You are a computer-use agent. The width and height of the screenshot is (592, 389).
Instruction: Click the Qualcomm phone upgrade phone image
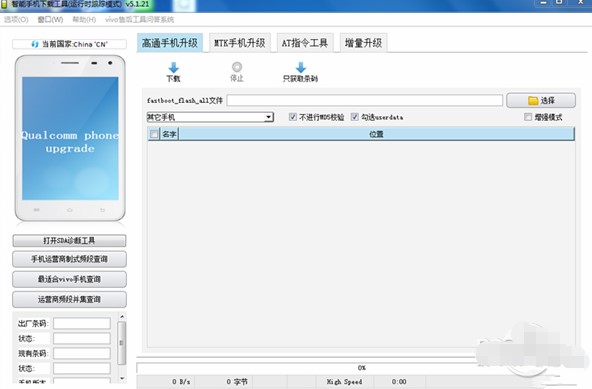tap(70, 138)
